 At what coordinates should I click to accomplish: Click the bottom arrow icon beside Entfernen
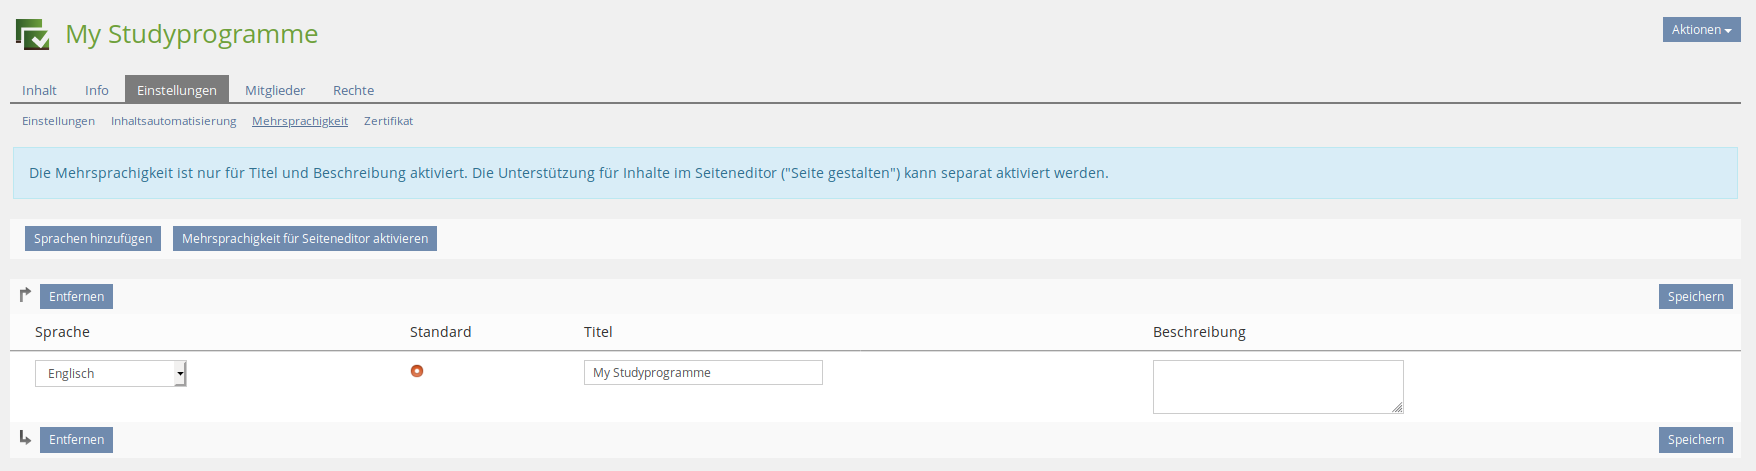pyautogui.click(x=25, y=438)
